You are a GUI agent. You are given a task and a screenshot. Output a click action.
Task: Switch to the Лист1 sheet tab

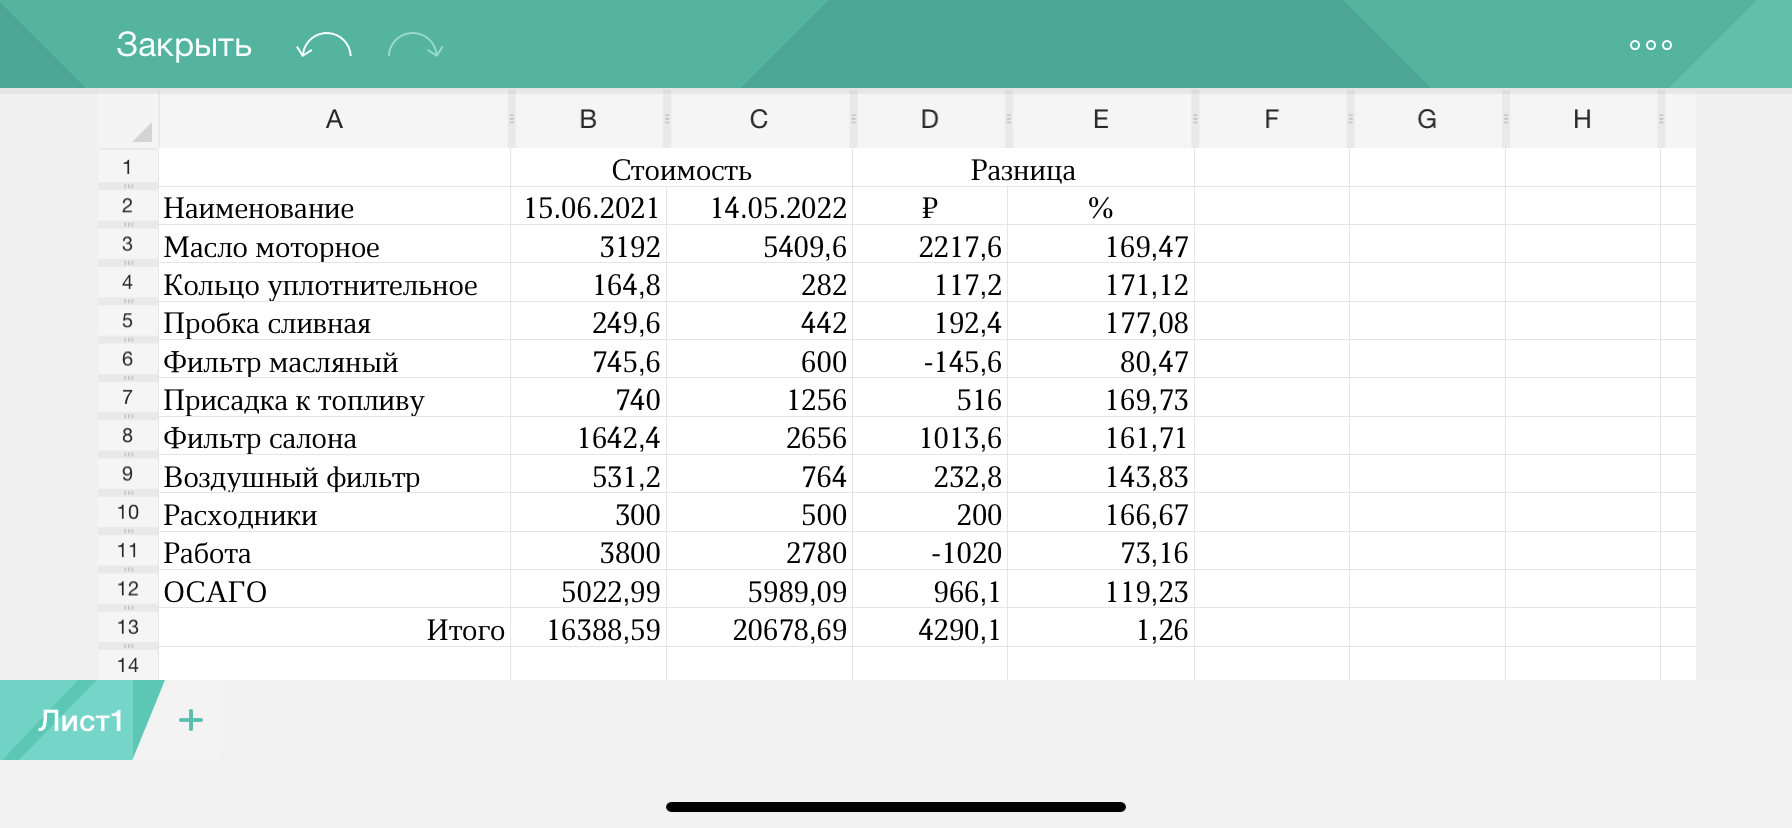pos(80,720)
